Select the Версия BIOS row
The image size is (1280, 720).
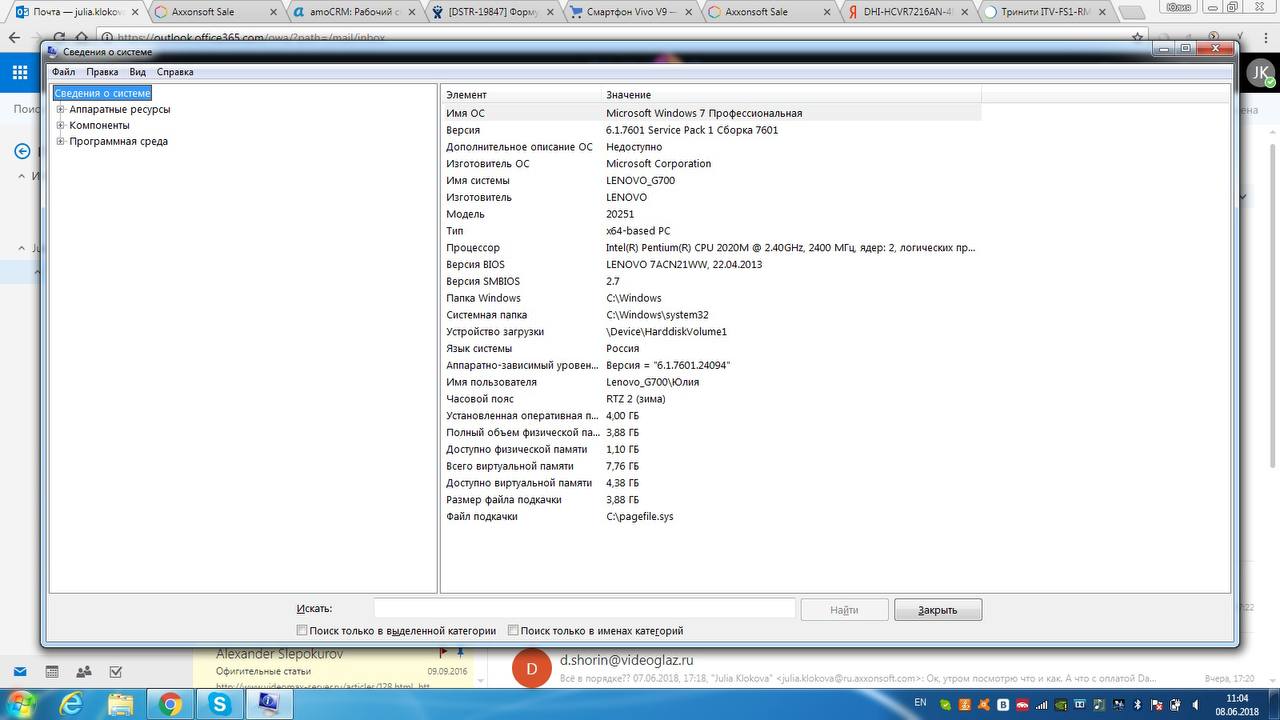tap(711, 264)
